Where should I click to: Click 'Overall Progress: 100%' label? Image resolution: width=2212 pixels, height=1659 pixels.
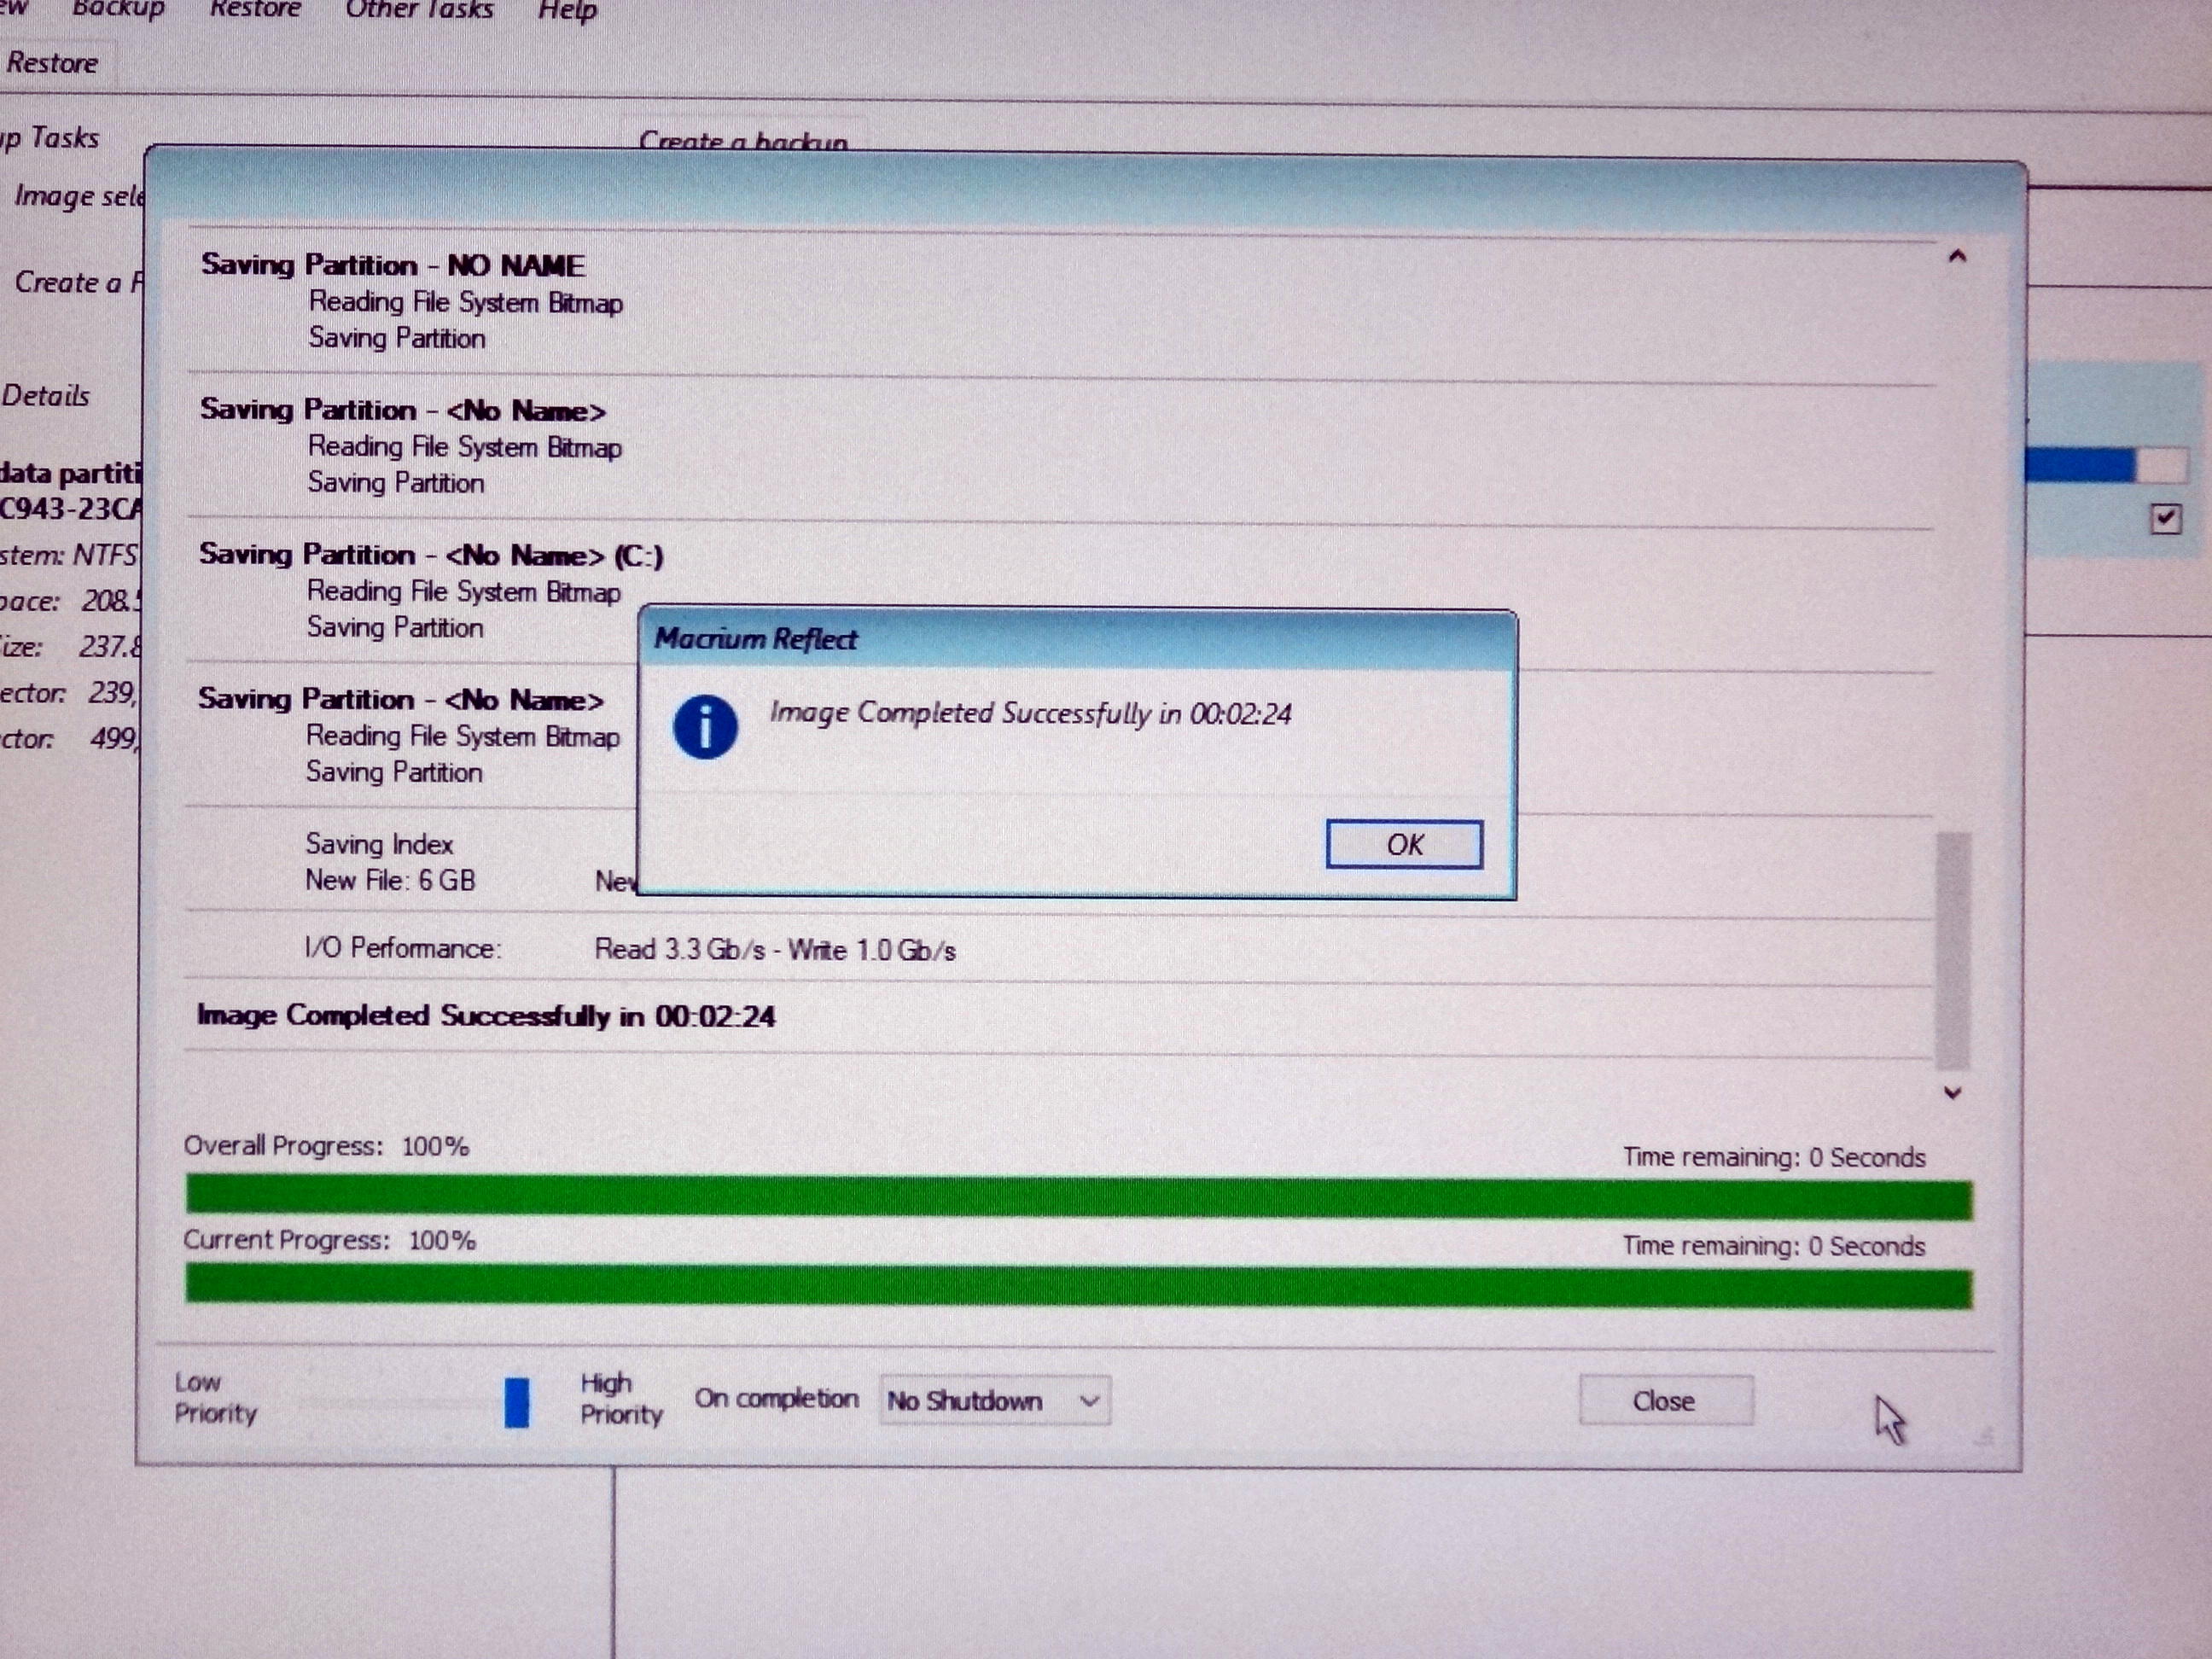326,1146
